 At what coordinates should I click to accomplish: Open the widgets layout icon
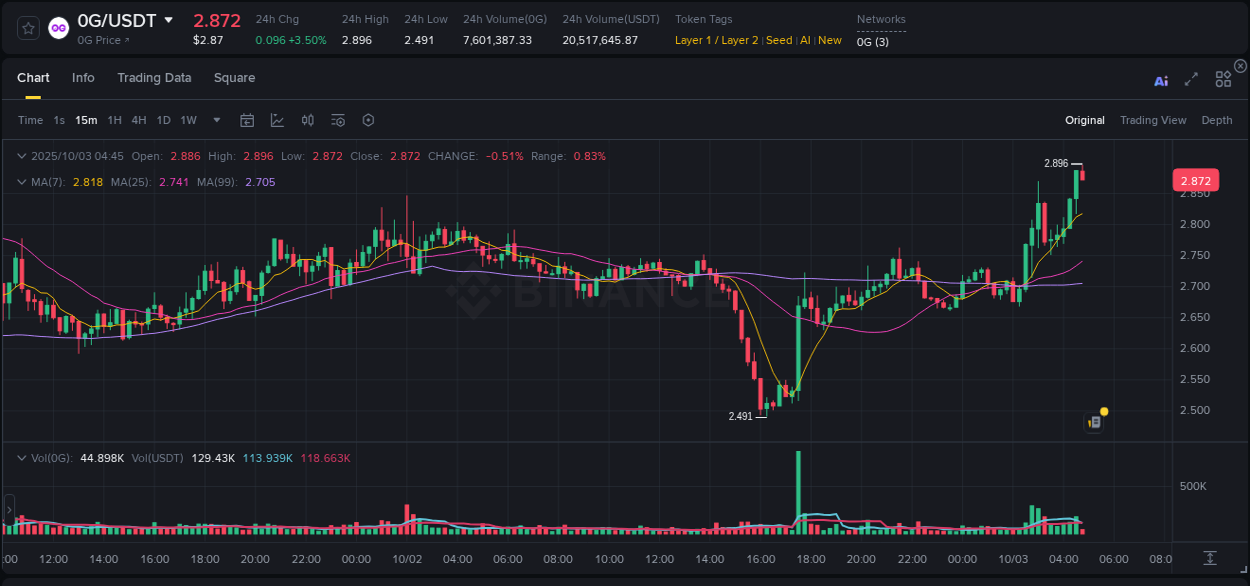[x=1223, y=79]
